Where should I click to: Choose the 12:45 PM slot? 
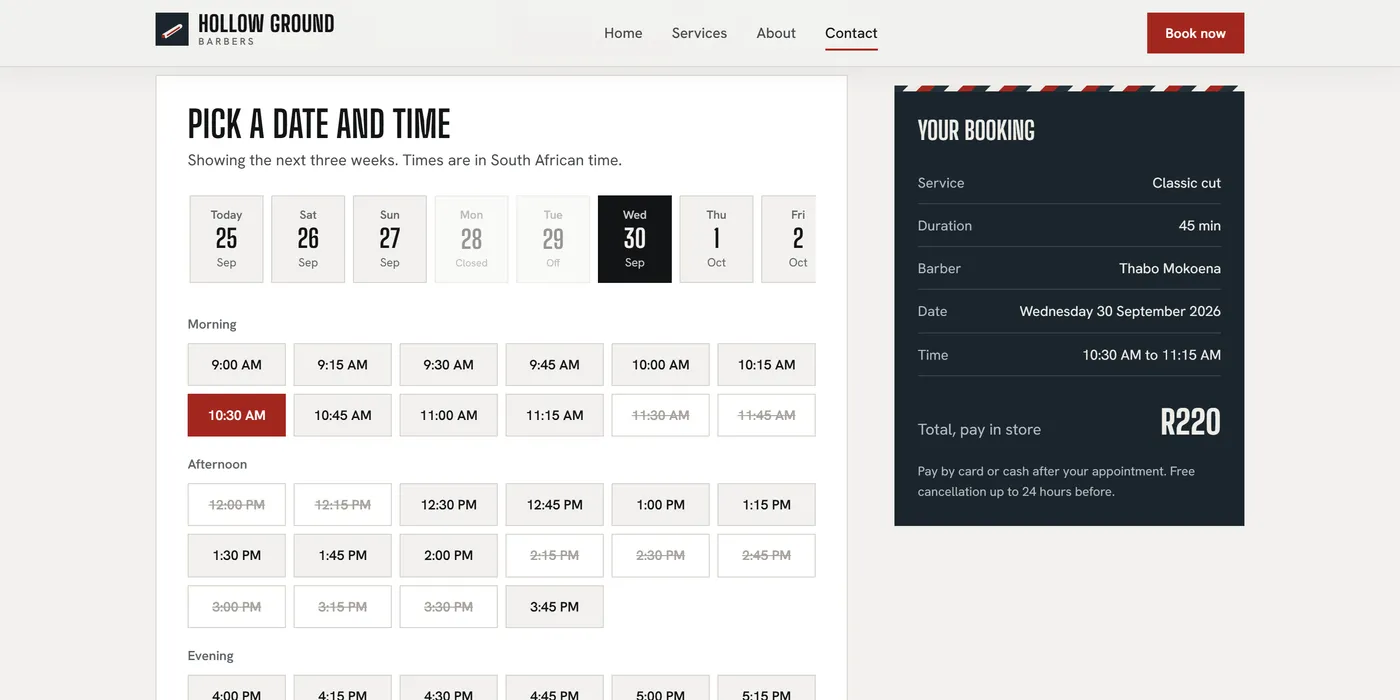pyautogui.click(x=555, y=505)
